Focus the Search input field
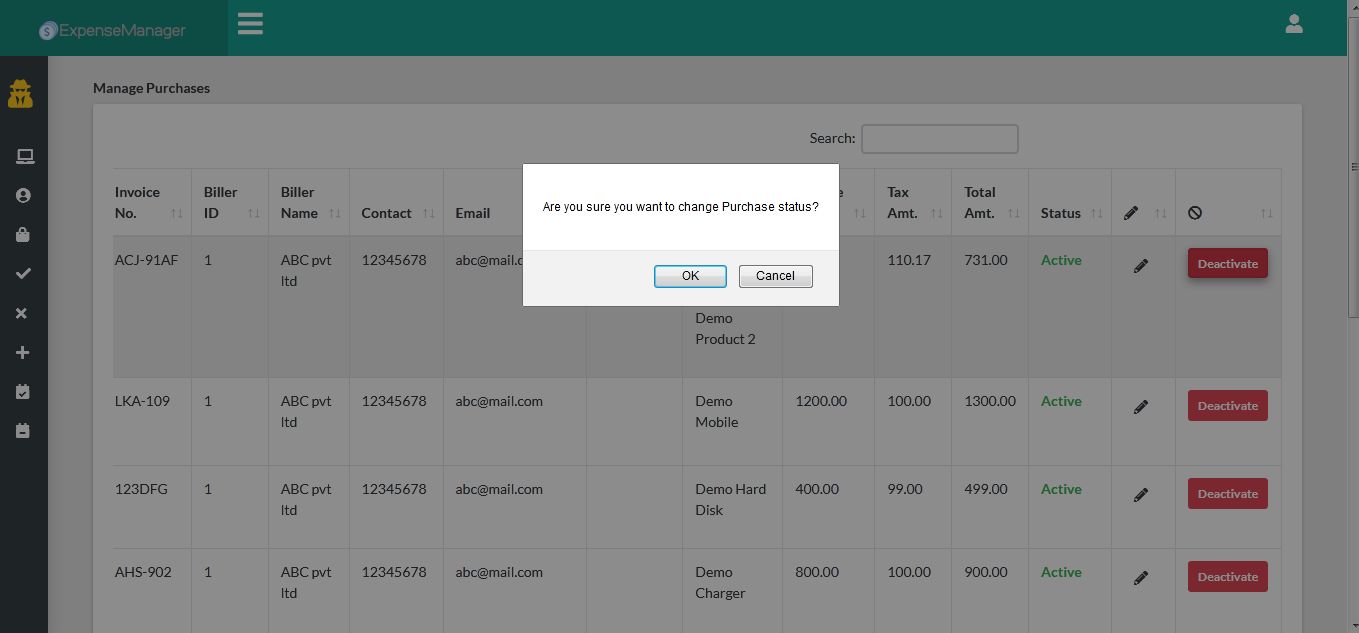This screenshot has height=633, width=1359. click(940, 139)
